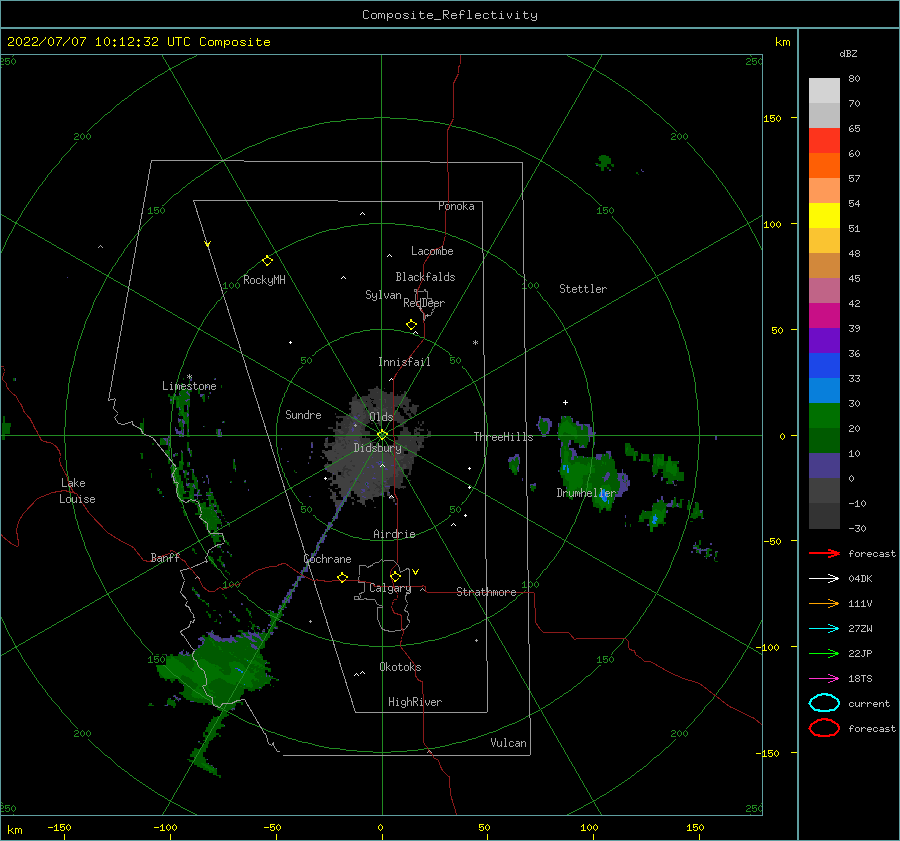Click the light blue swatch in the dBZ scale

click(824, 390)
